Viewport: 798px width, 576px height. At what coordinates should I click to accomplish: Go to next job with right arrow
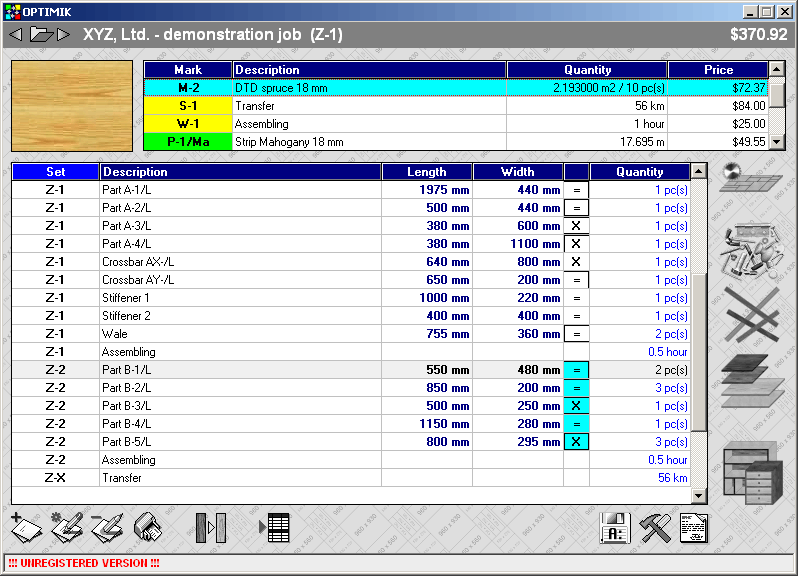point(64,35)
